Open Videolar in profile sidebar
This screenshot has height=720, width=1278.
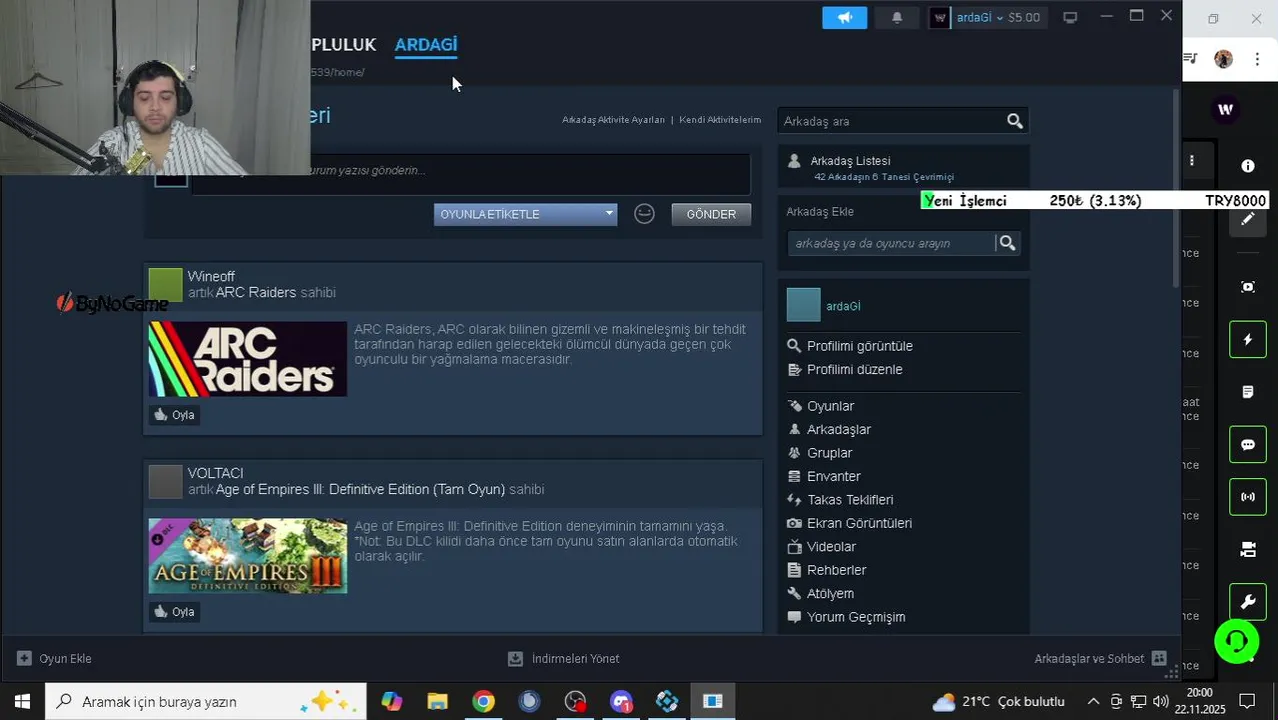(831, 548)
